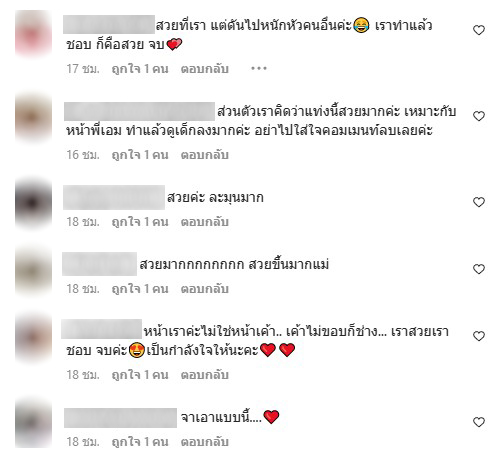Like the comment ending with 'ก็คือสวย จบ'

point(479,30)
